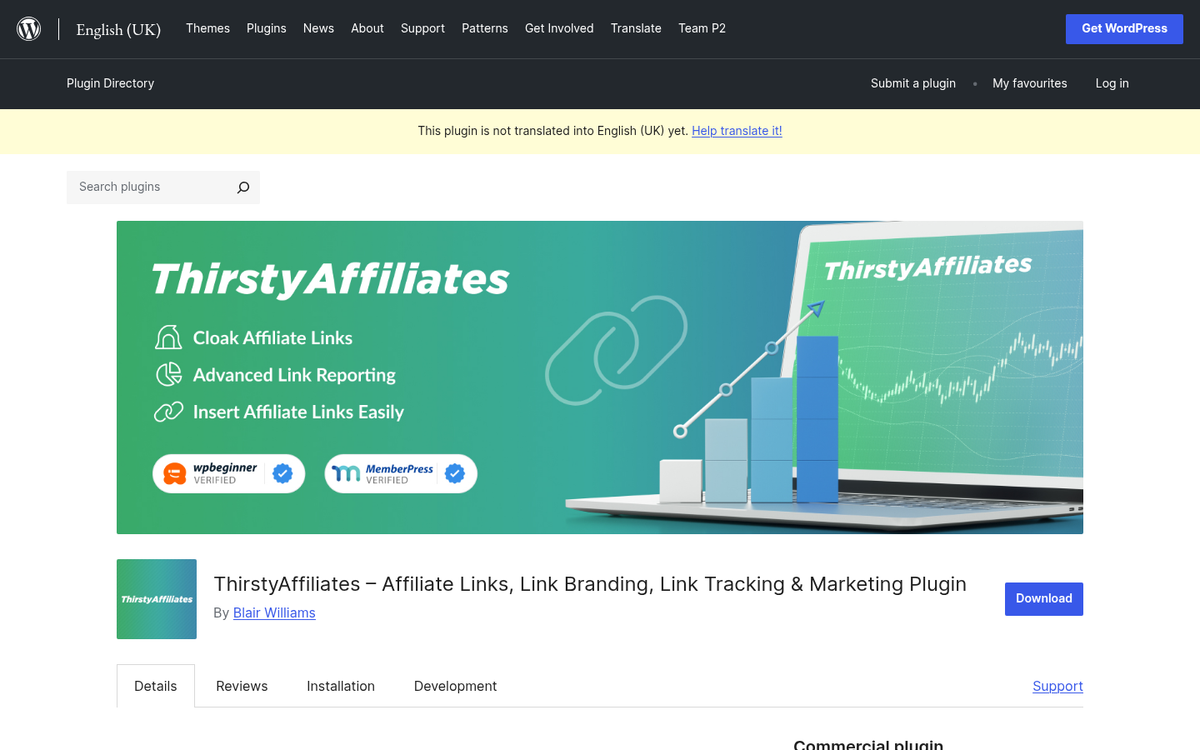Open the Plugins menu item
Screen dimensions: 1200x750
tap(267, 28)
